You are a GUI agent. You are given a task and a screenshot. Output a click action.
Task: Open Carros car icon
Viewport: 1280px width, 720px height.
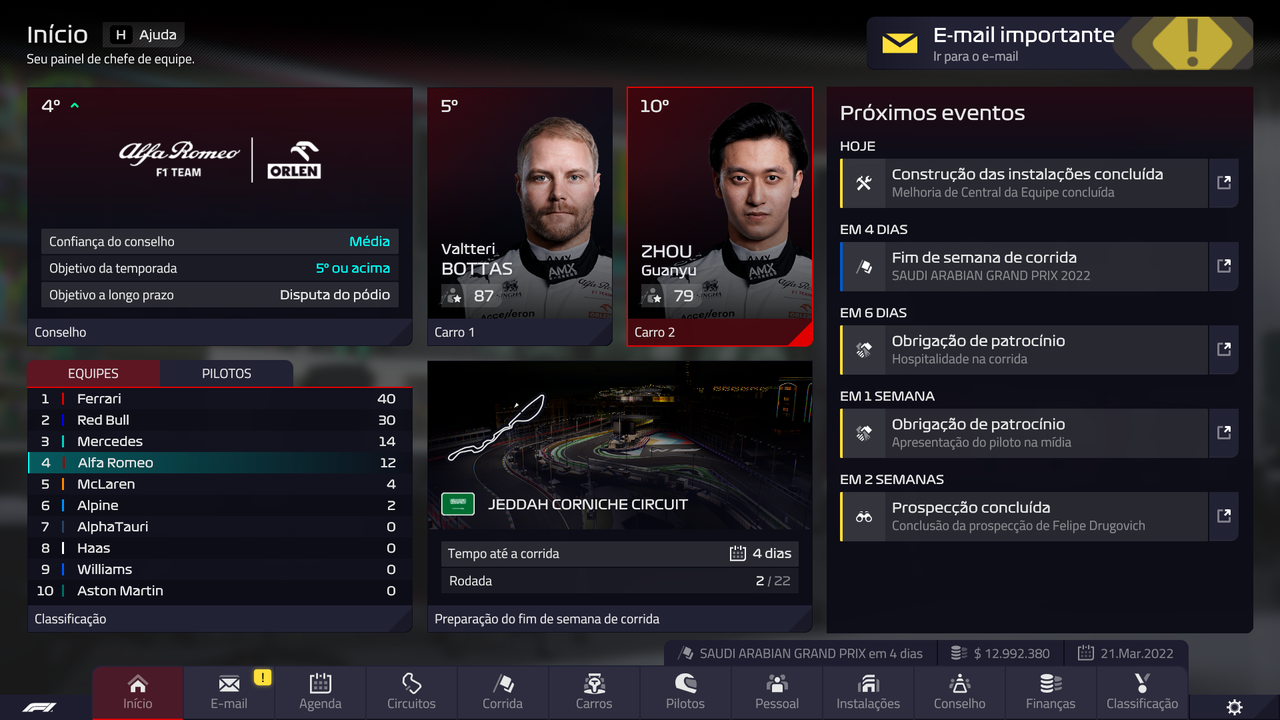point(594,684)
